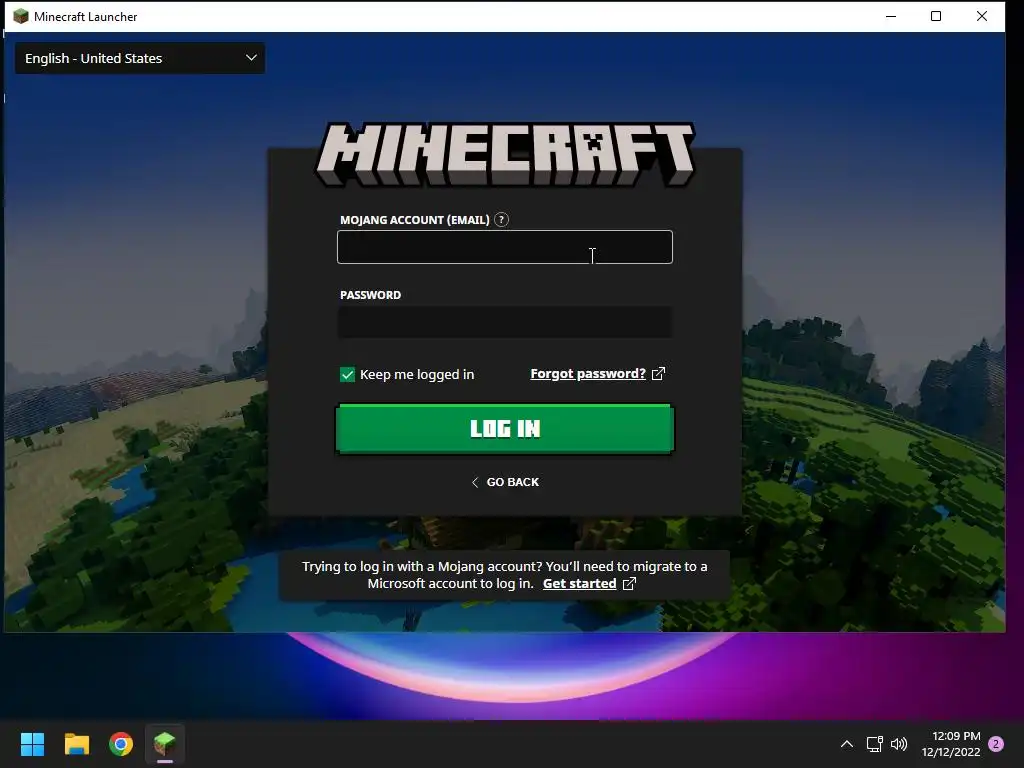Viewport: 1024px width, 768px height.
Task: Open File Explorer from the taskbar
Action: click(77, 744)
